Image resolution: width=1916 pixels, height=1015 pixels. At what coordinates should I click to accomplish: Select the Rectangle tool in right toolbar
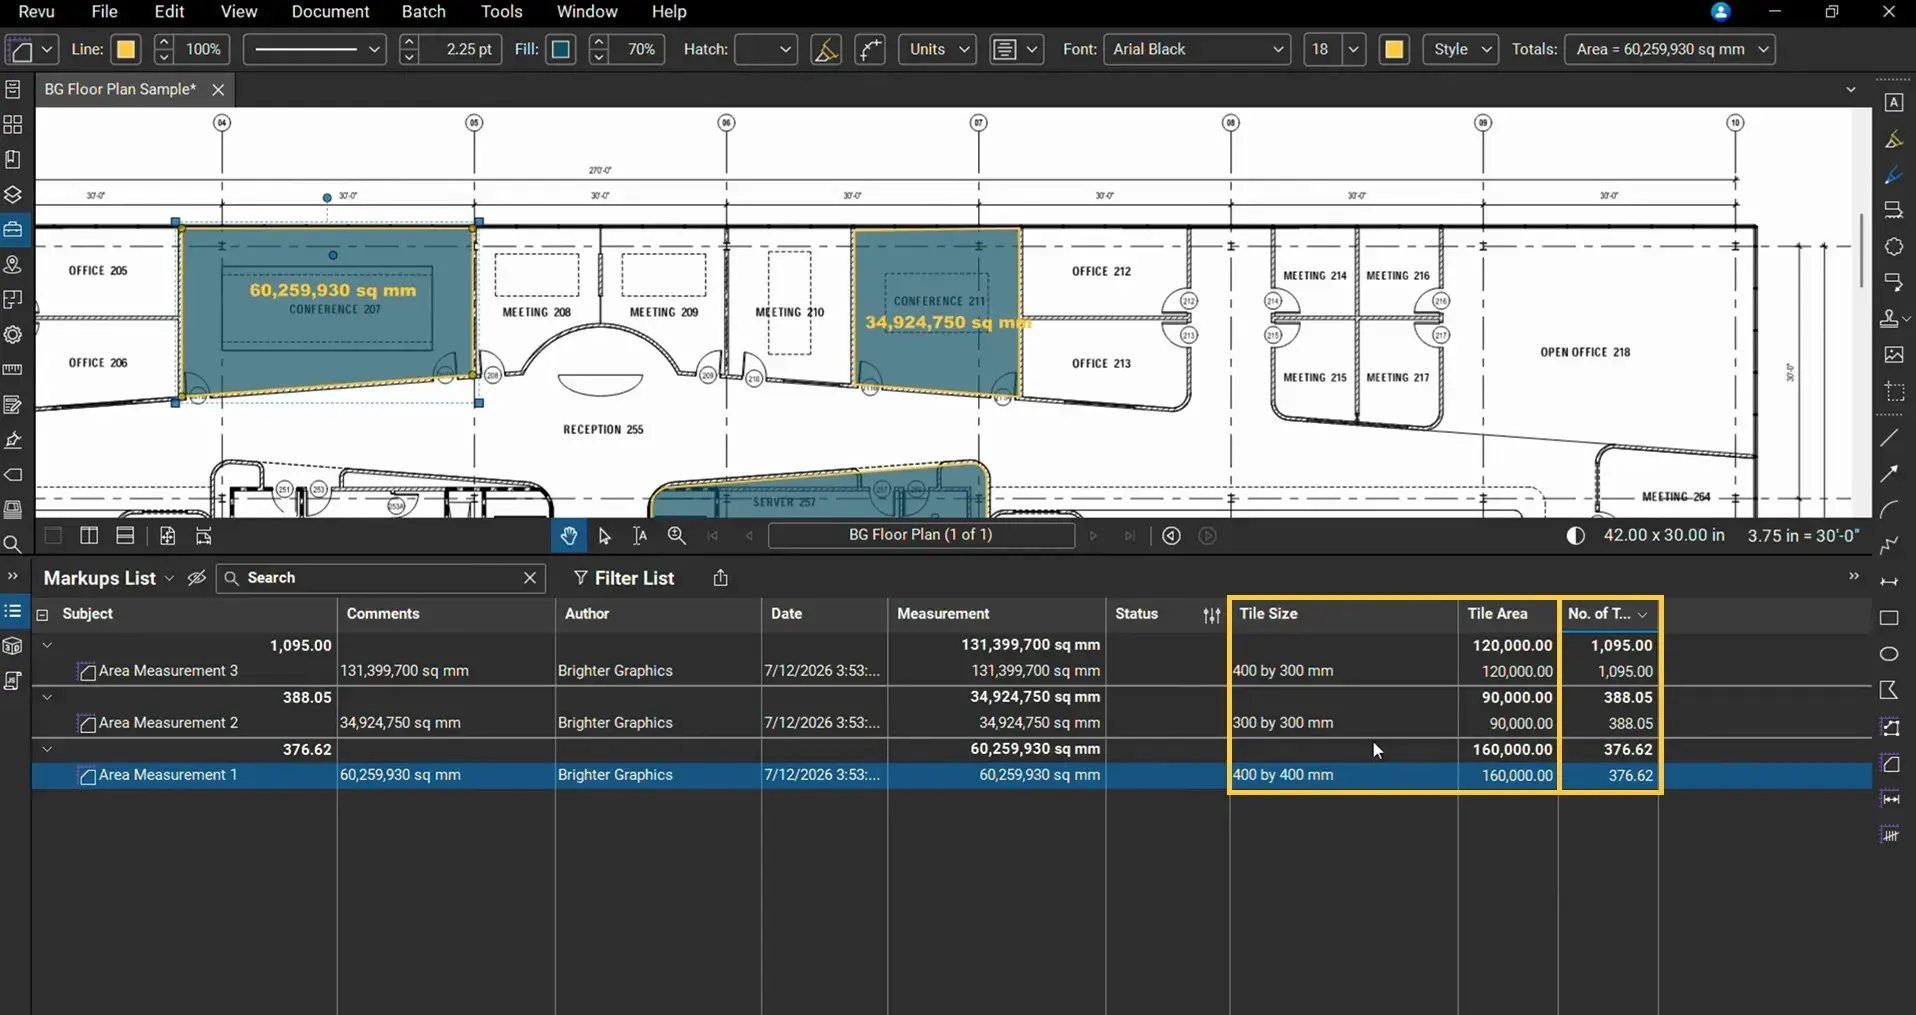pyautogui.click(x=1889, y=618)
